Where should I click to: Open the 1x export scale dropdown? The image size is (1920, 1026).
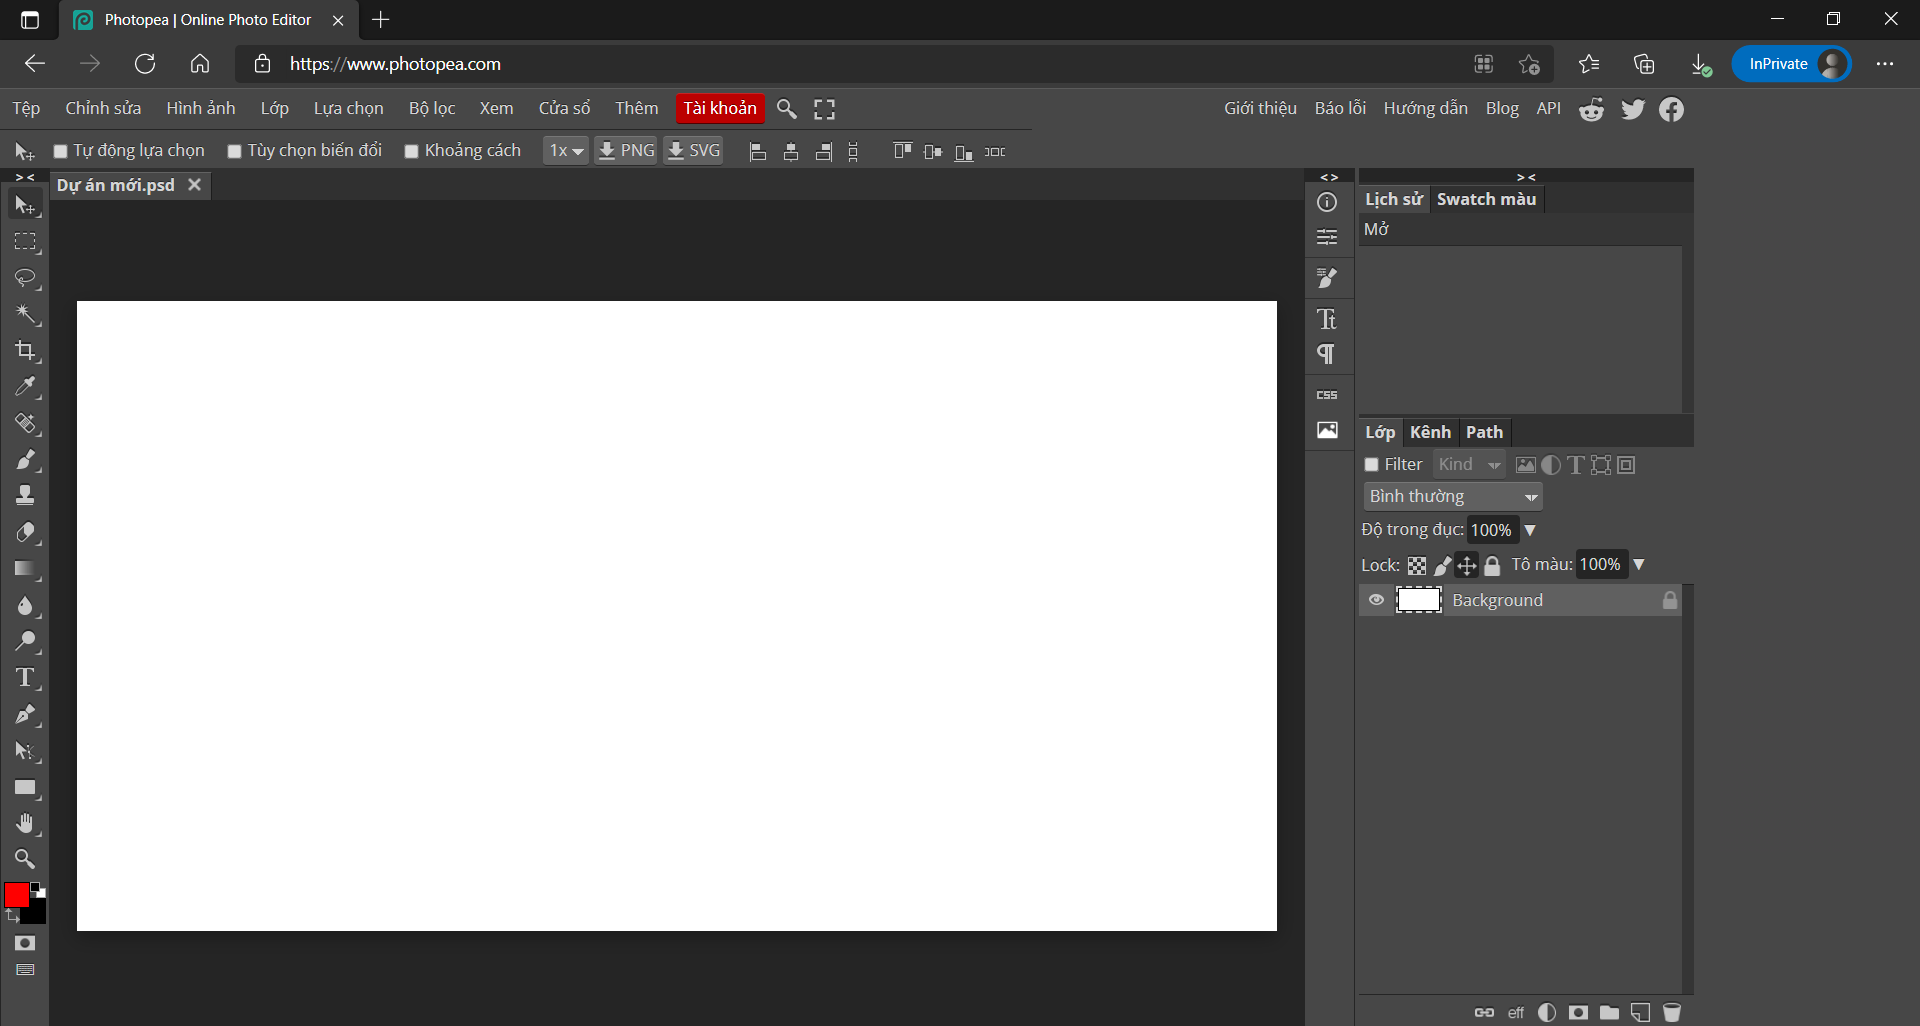point(566,151)
